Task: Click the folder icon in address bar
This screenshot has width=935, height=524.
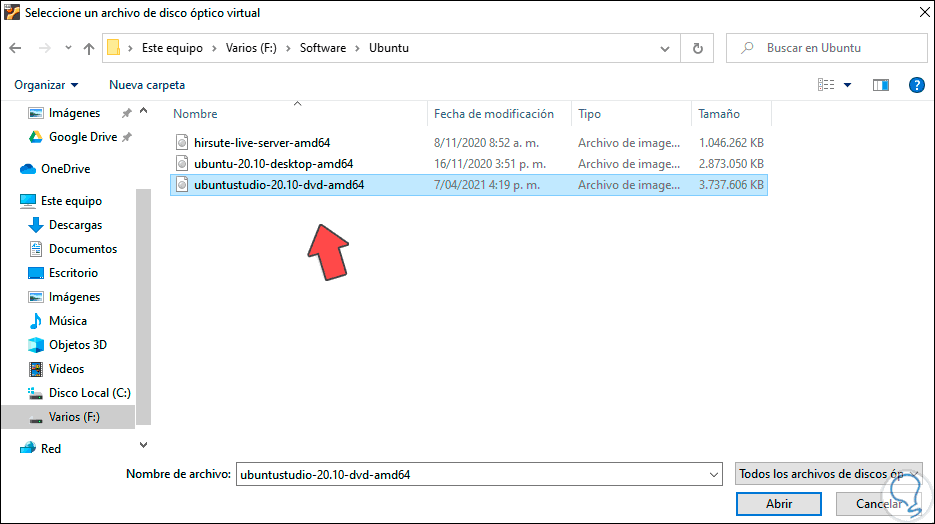Action: pyautogui.click(x=113, y=48)
